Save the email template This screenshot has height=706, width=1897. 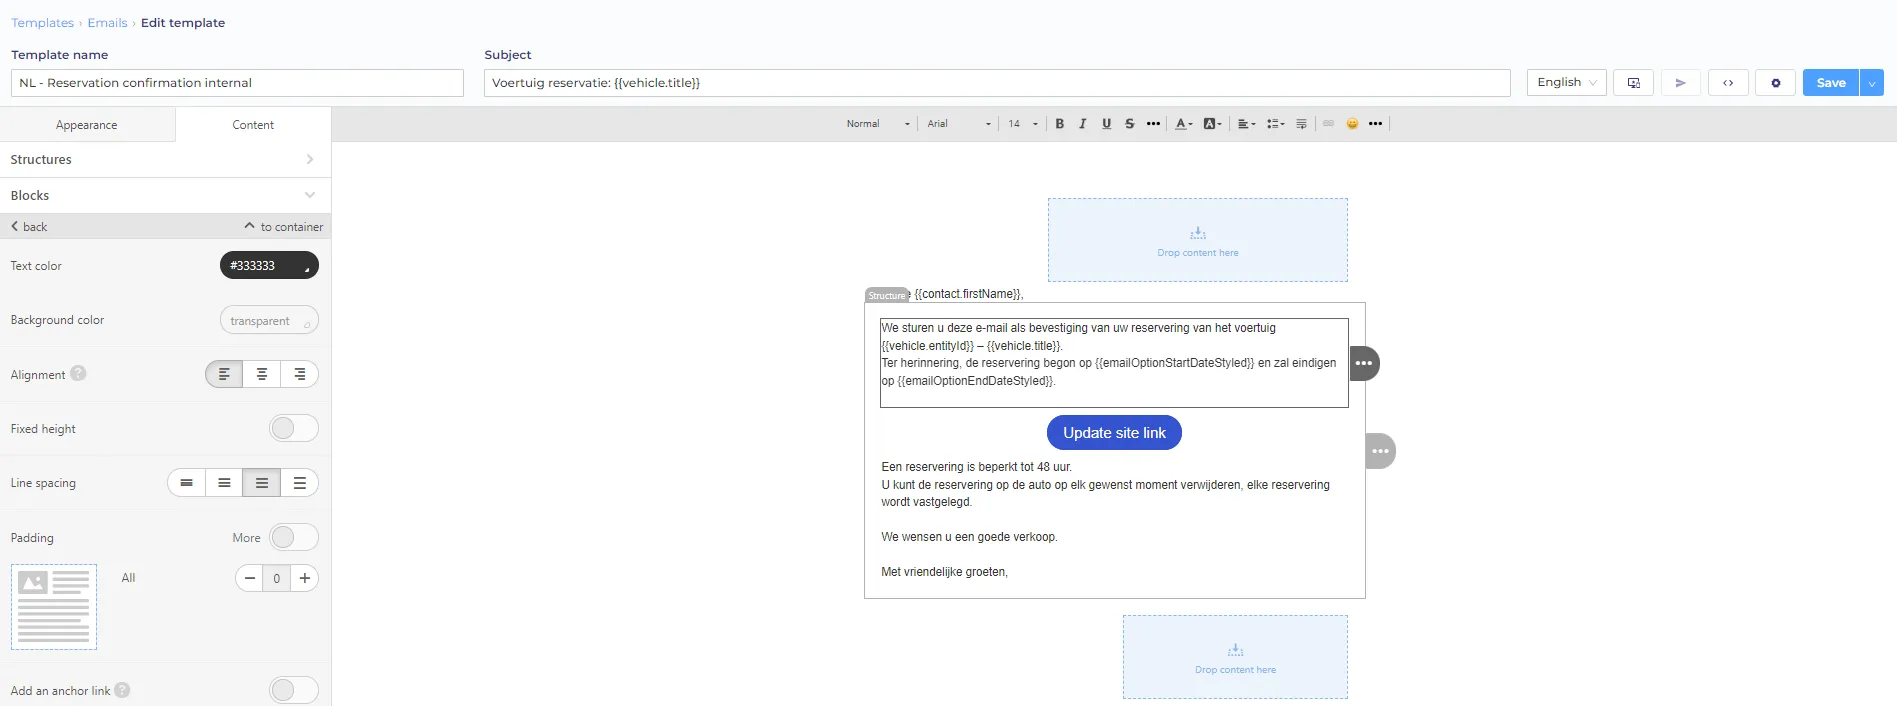[1831, 83]
